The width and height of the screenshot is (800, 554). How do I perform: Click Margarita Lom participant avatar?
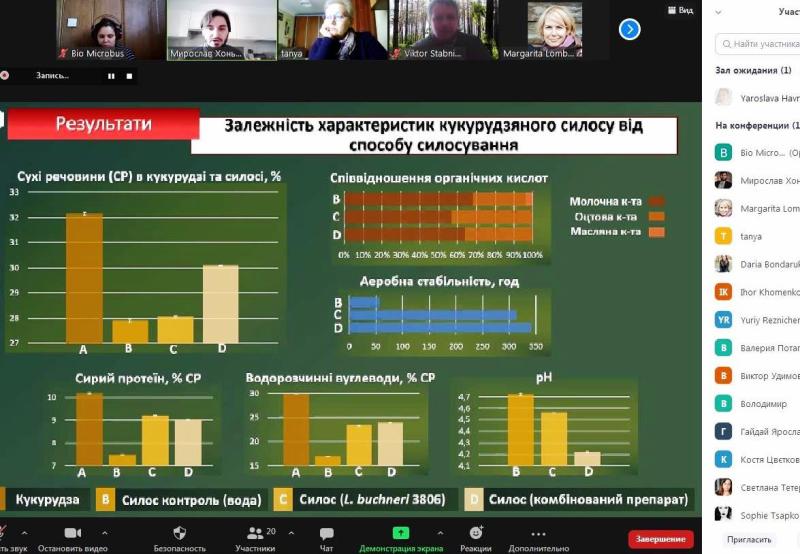tap(723, 208)
